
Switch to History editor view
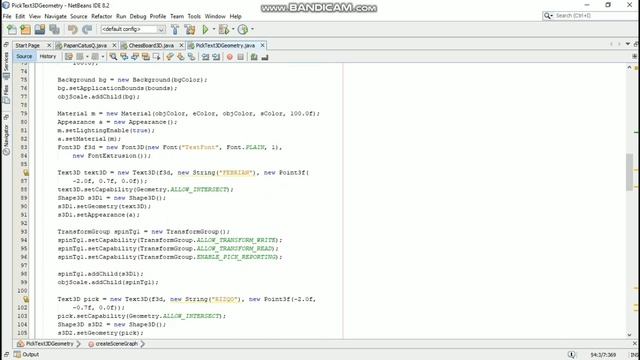tap(48, 57)
